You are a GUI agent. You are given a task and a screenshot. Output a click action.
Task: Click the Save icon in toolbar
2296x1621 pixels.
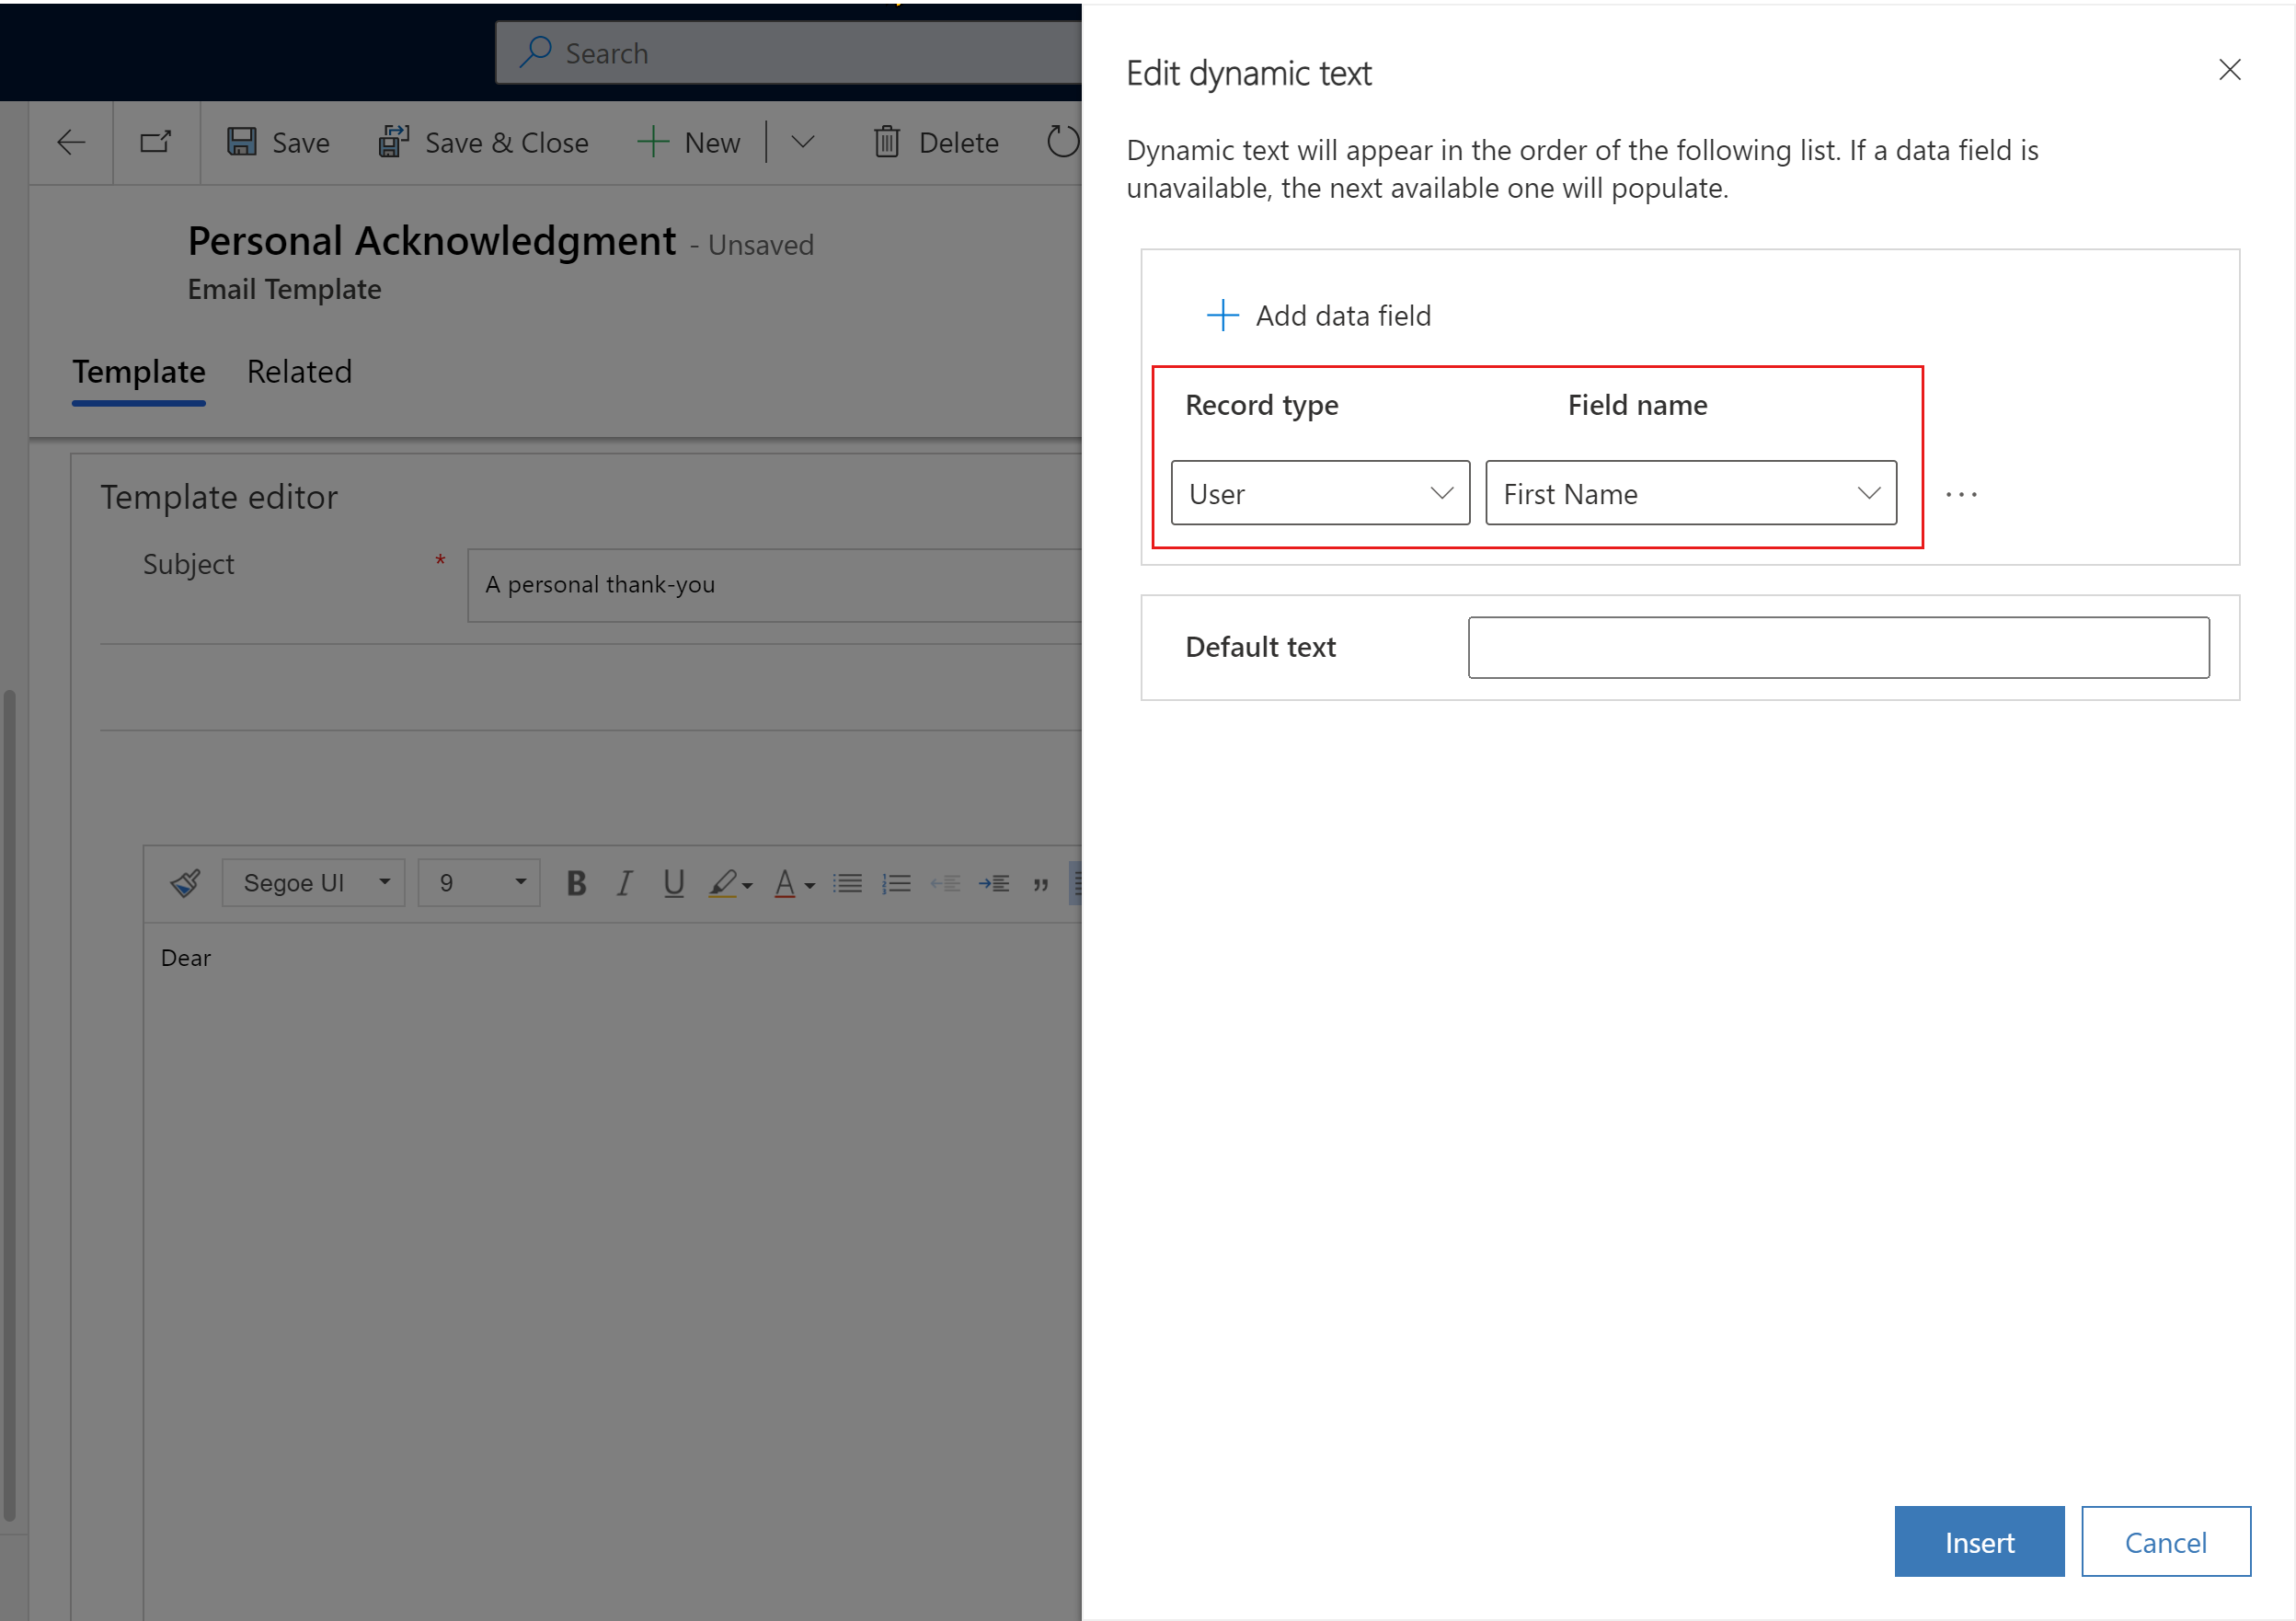click(x=240, y=142)
